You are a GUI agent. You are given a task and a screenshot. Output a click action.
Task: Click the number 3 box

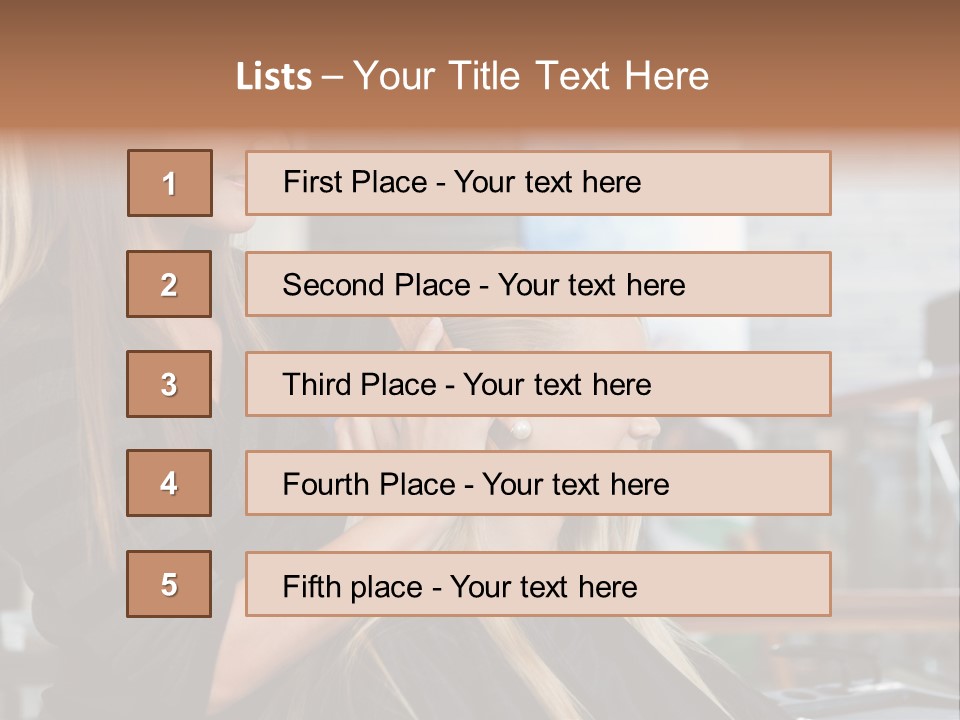click(169, 384)
